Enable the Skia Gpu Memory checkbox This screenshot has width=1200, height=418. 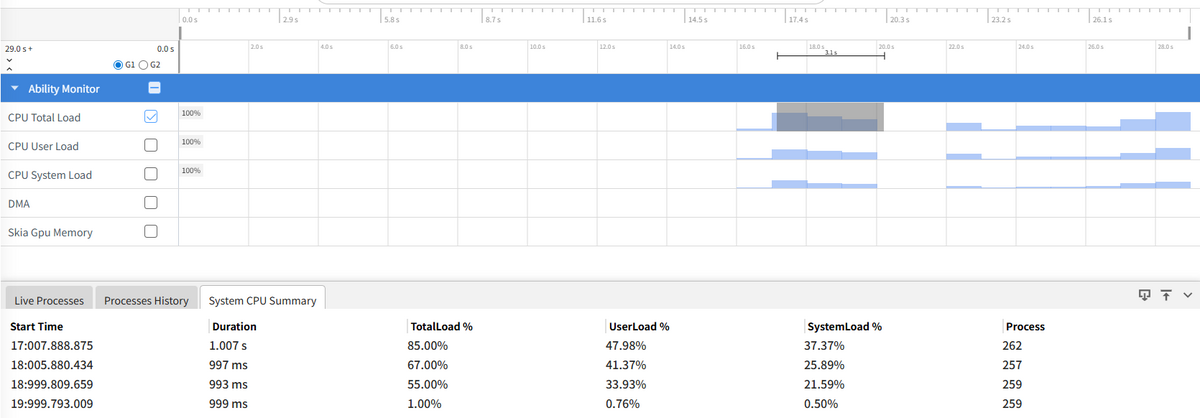151,232
